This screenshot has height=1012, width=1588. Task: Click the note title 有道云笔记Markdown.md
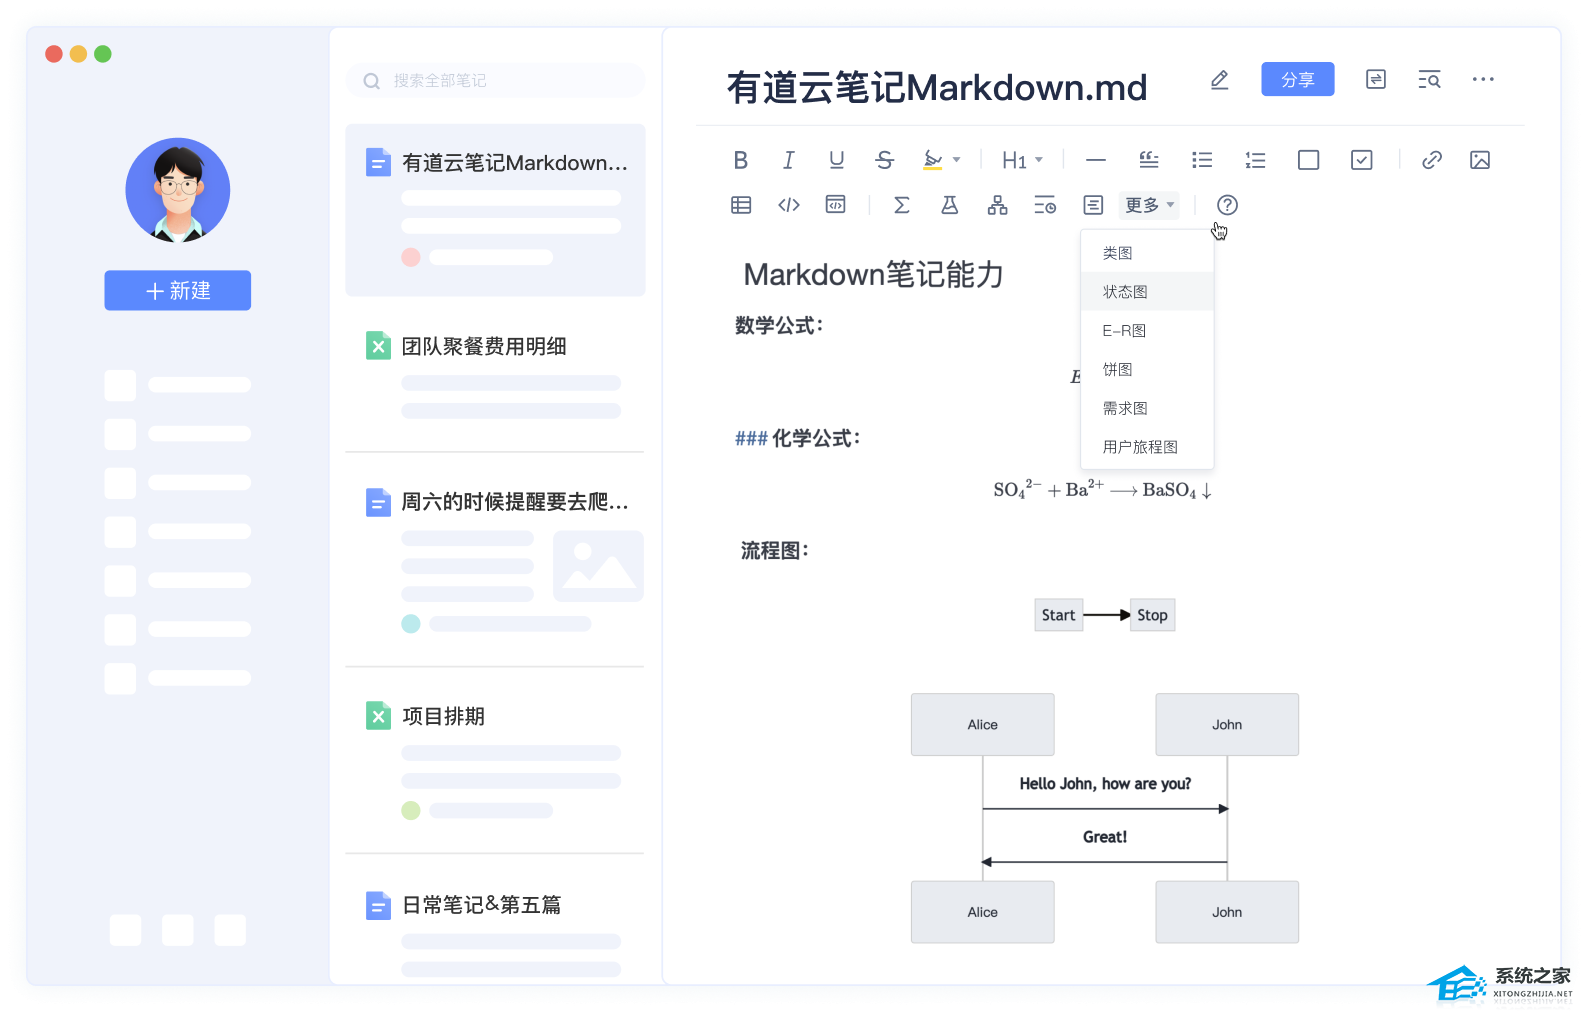coord(936,88)
